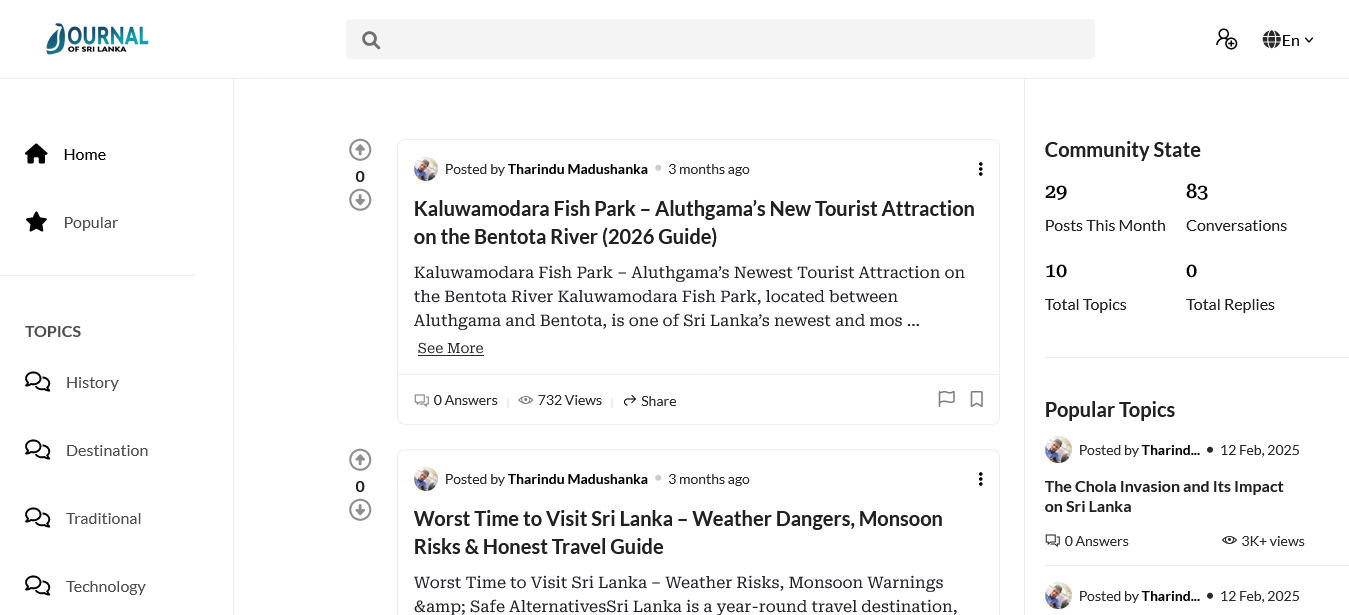Click the Journal of Sri Lanka logo
1349x615 pixels.
pyautogui.click(x=97, y=39)
